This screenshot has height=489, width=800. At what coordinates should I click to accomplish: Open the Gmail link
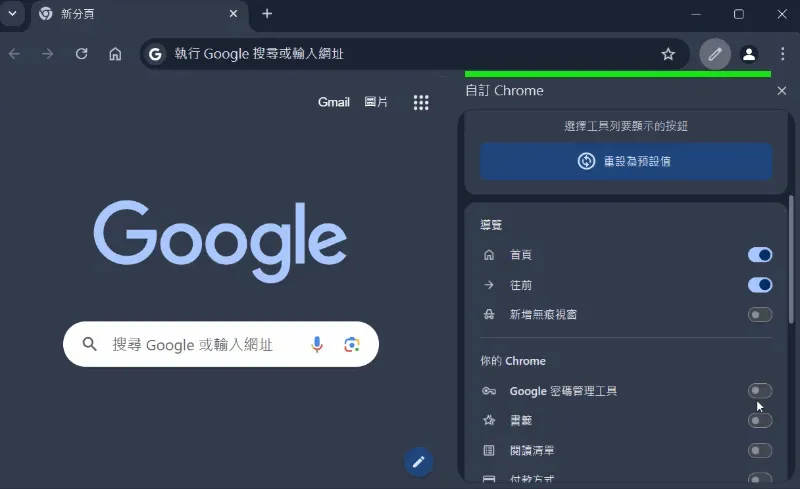click(x=334, y=102)
